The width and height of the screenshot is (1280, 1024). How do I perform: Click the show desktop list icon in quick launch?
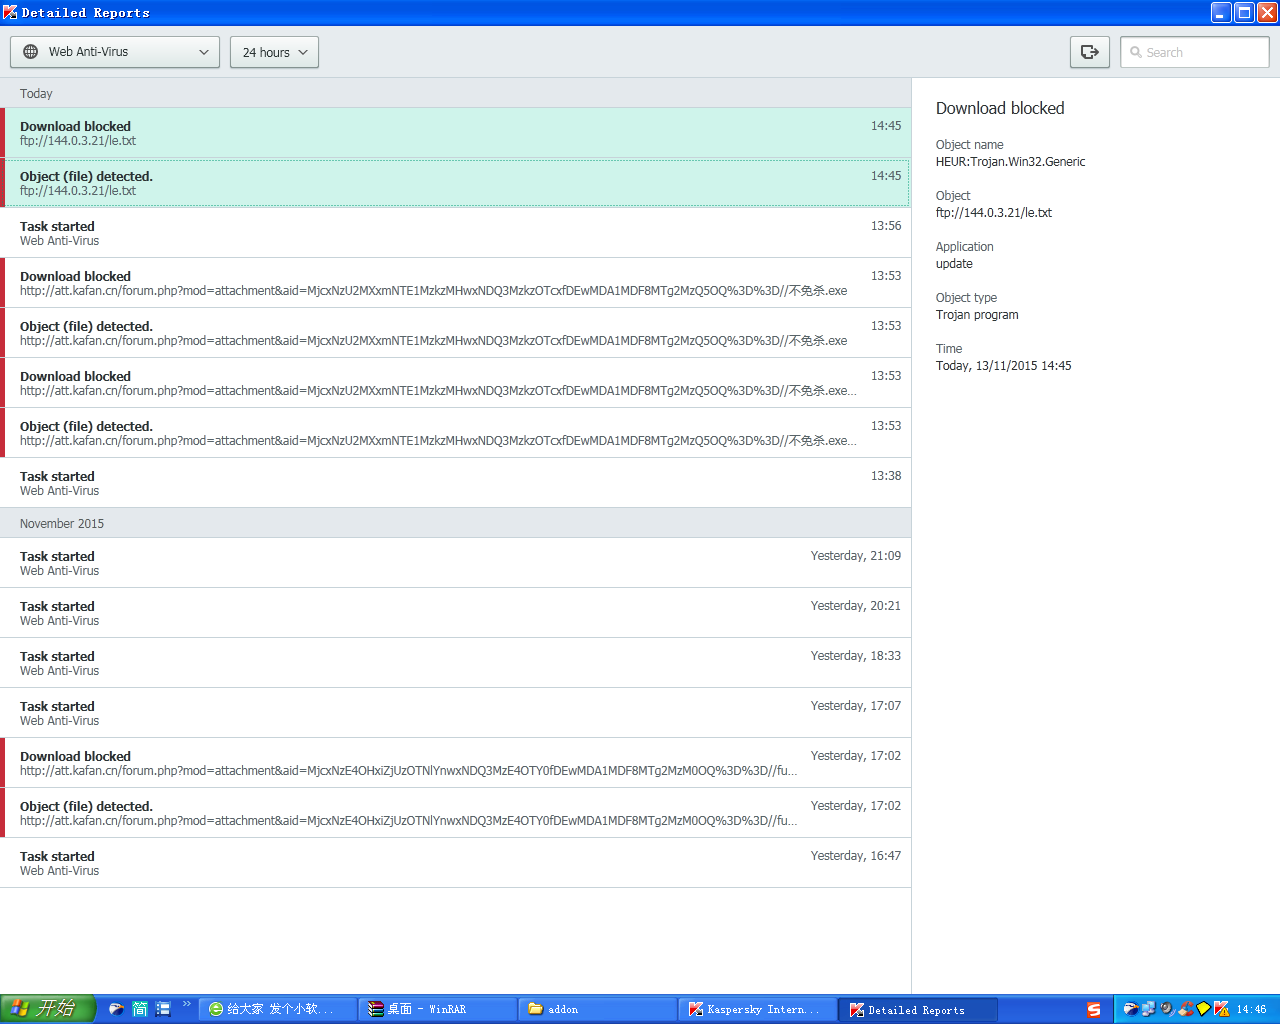point(163,1009)
